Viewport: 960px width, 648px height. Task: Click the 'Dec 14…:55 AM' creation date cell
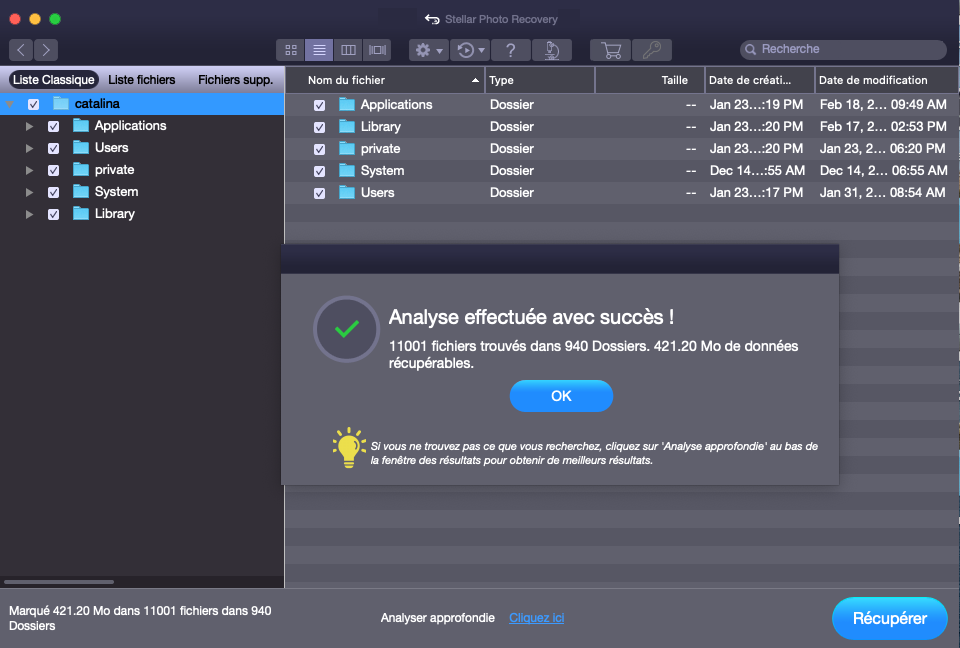(x=757, y=171)
